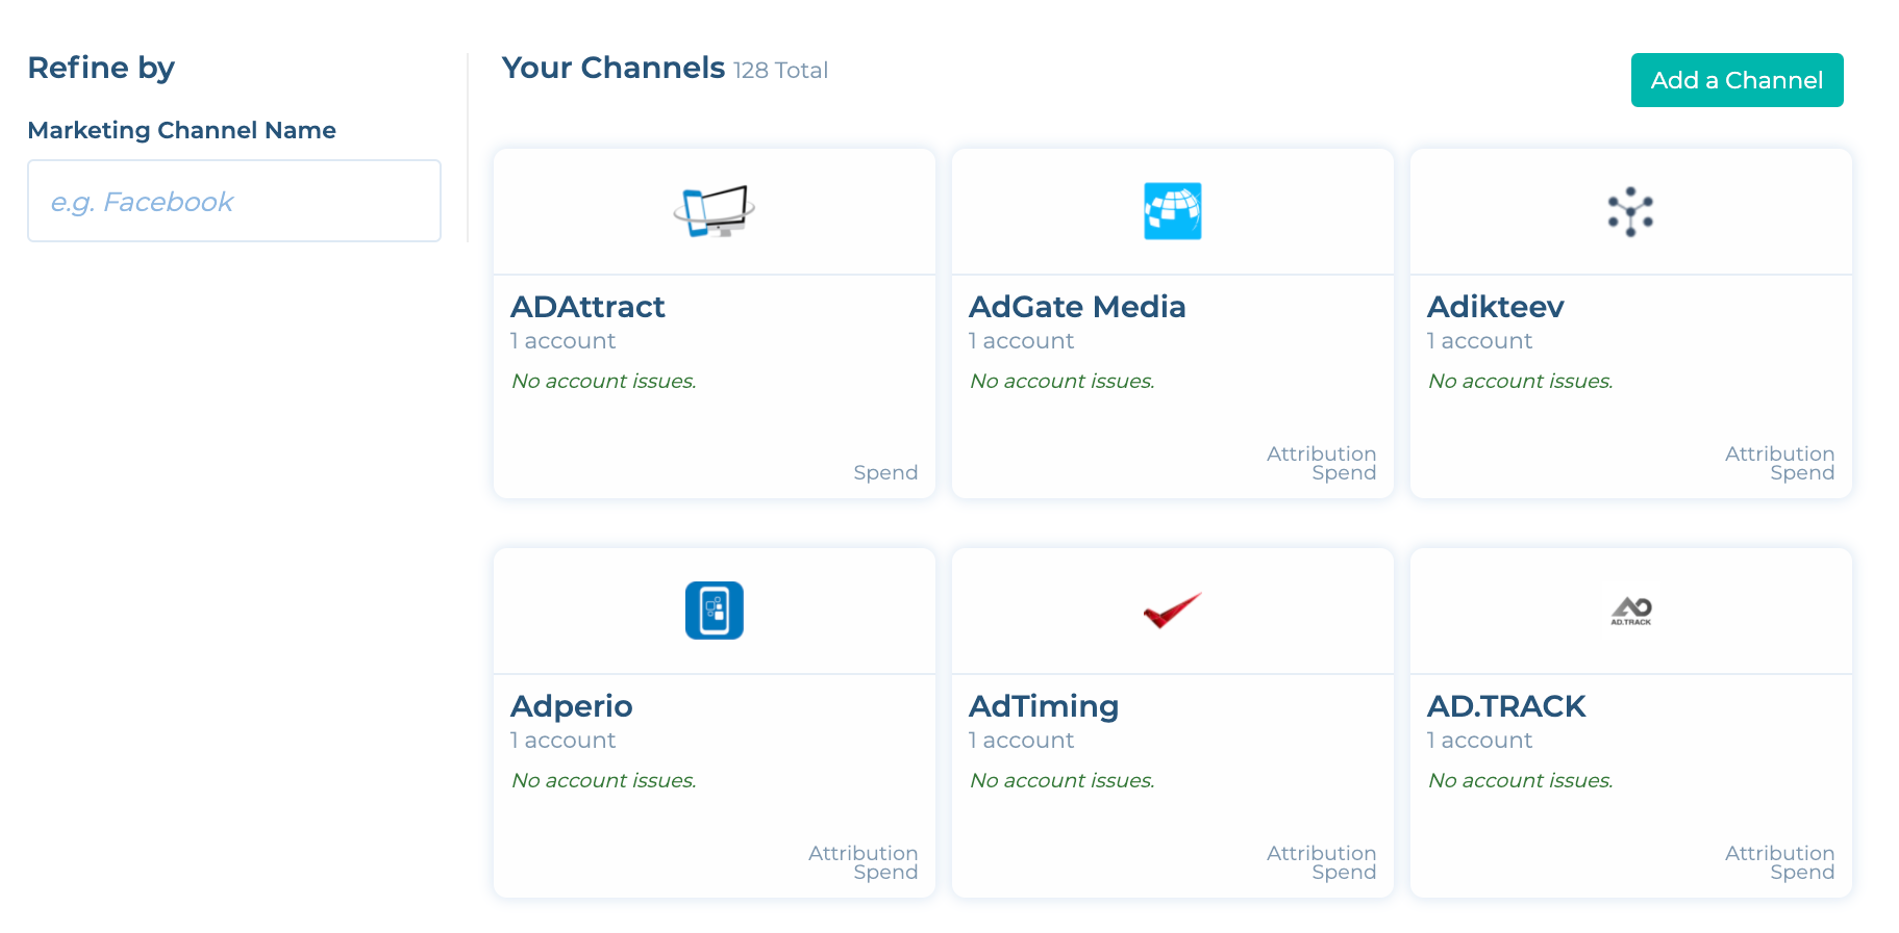Click "Attribution" label on AdGate Media card
This screenshot has height=933, width=1899.
(1321, 454)
